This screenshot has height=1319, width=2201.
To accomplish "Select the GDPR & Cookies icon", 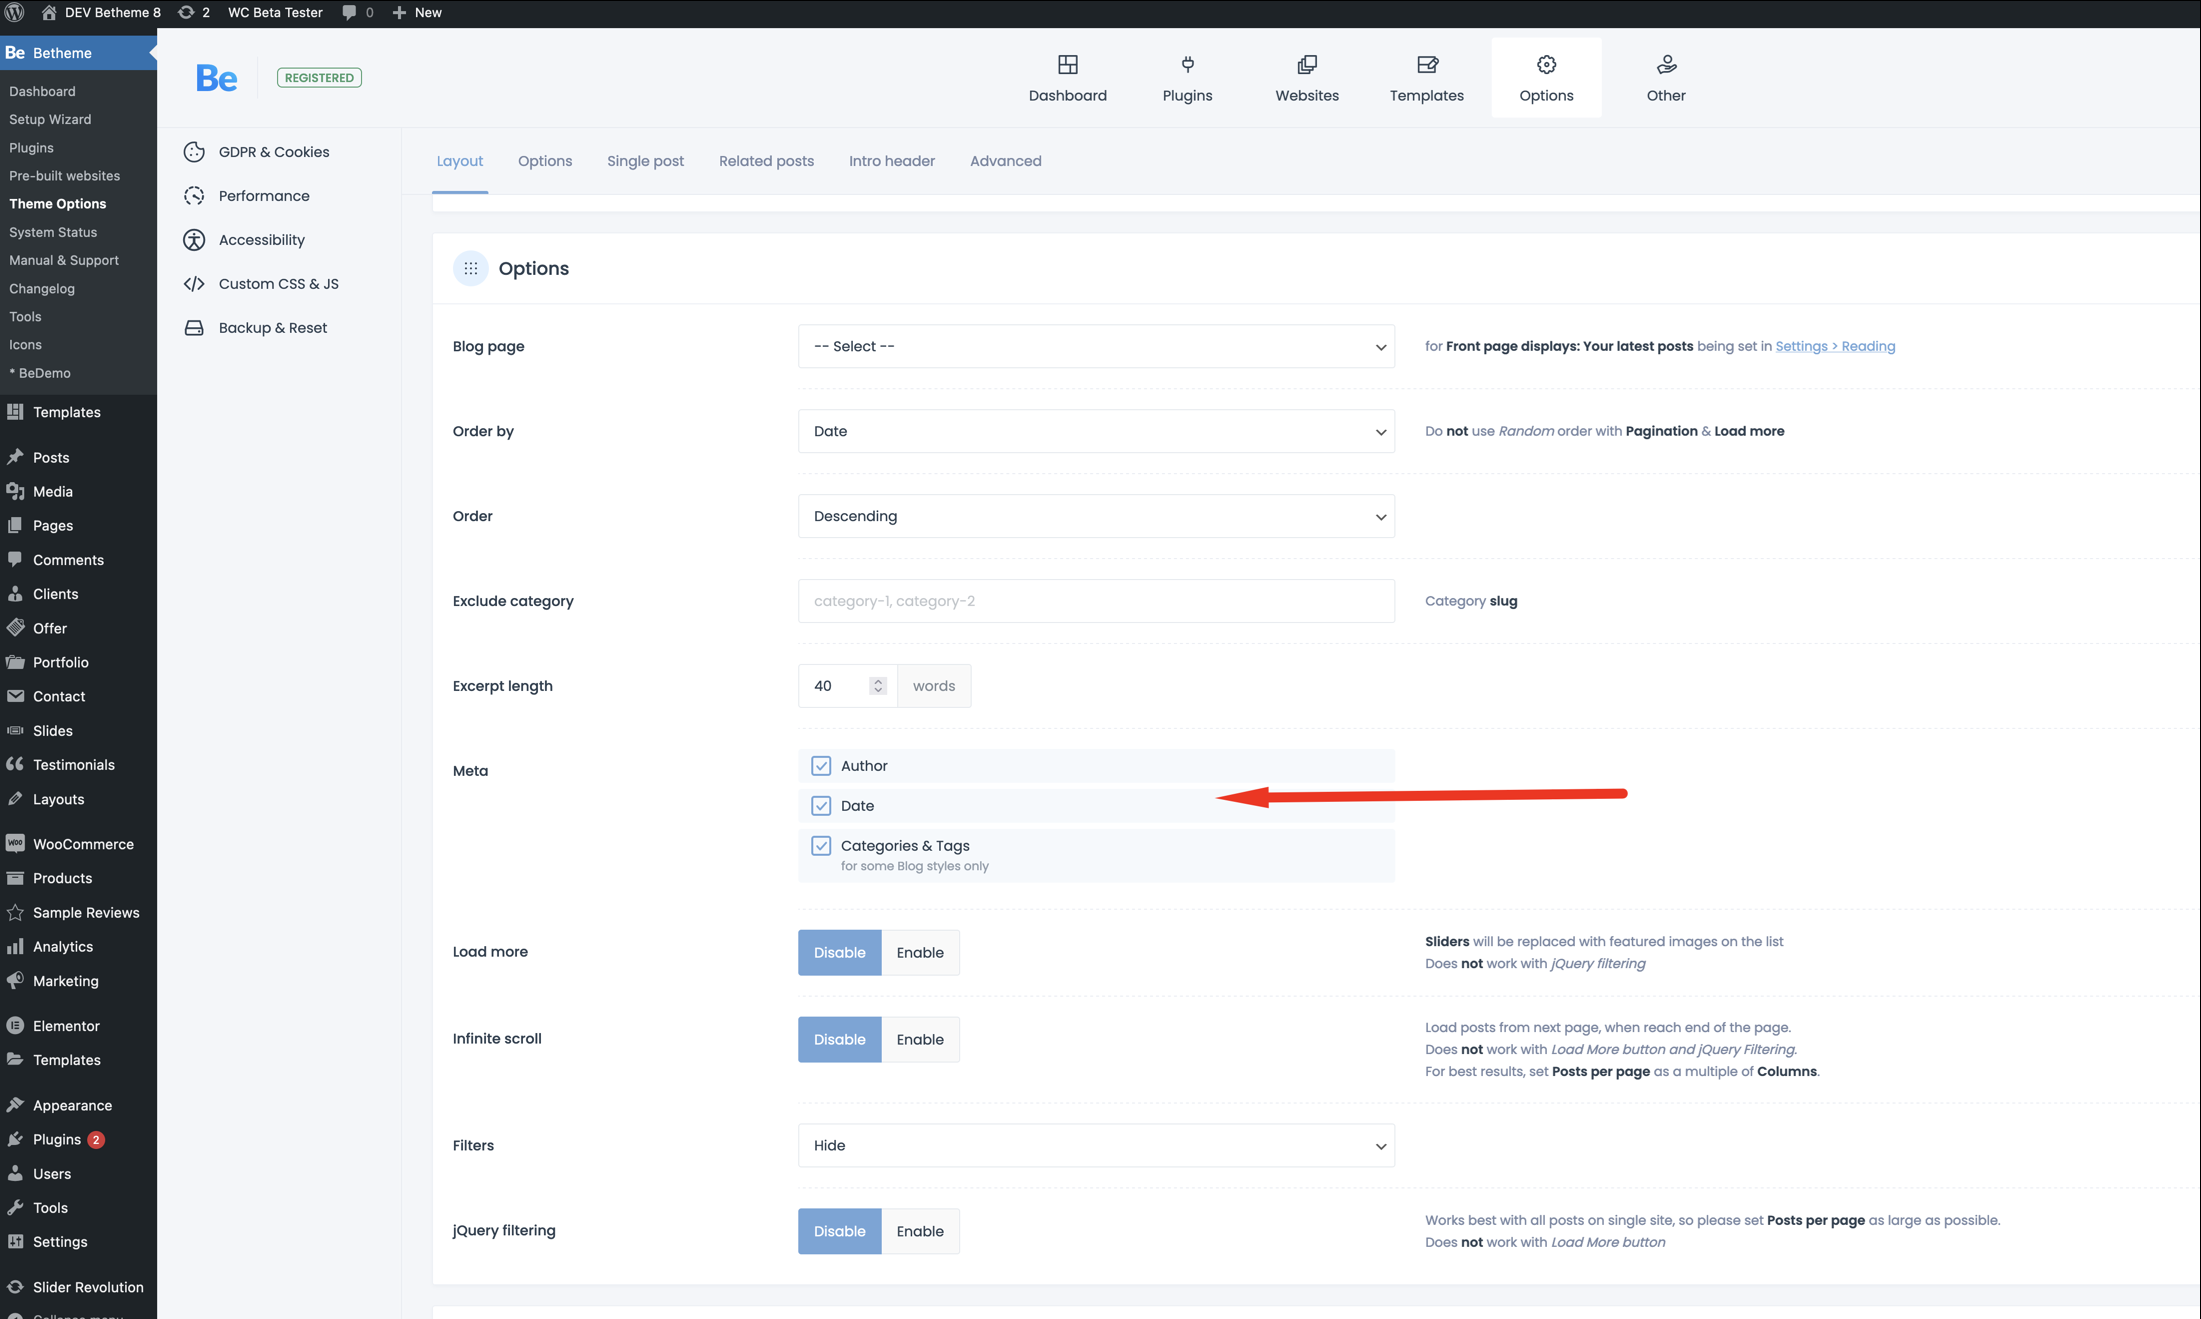I will coord(194,152).
